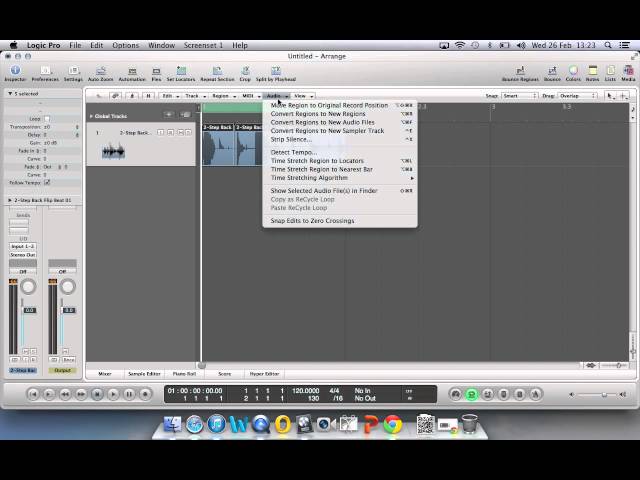Toggle Mute on the 2-Step Back channel strip
Image resolution: width=640 pixels, height=480 pixels.
(26, 351)
